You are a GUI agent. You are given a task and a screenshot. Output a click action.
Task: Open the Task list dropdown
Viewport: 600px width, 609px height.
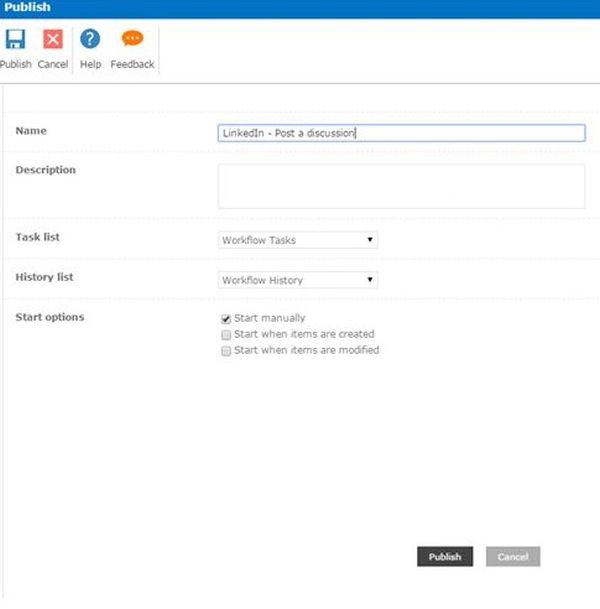[x=297, y=240]
